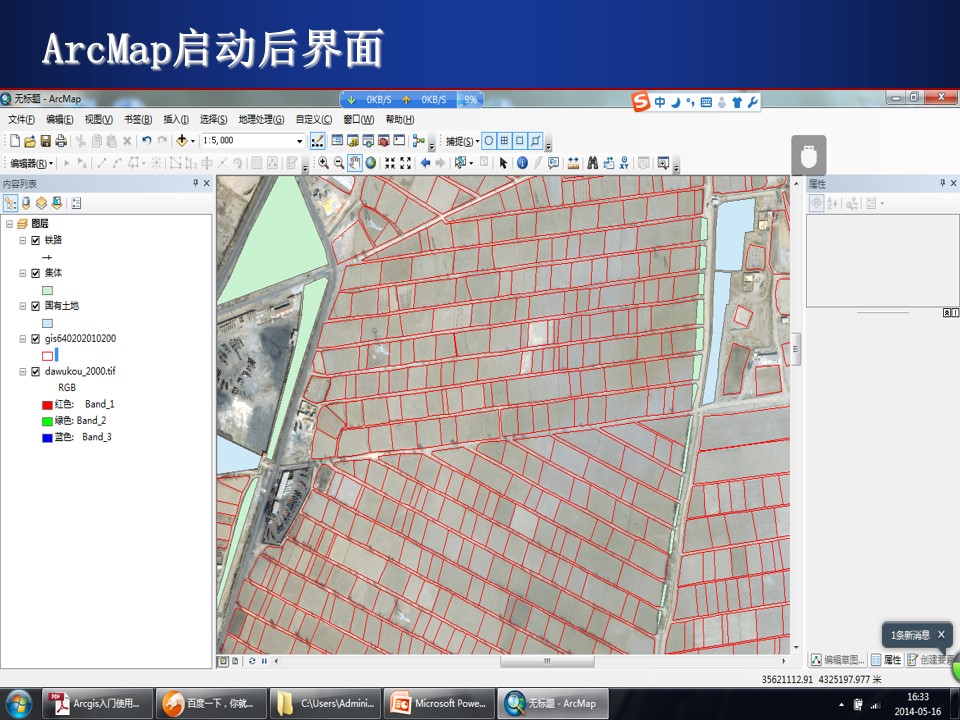Collapse the 铁路 layer legend
Image resolution: width=960 pixels, height=720 pixels.
23,241
